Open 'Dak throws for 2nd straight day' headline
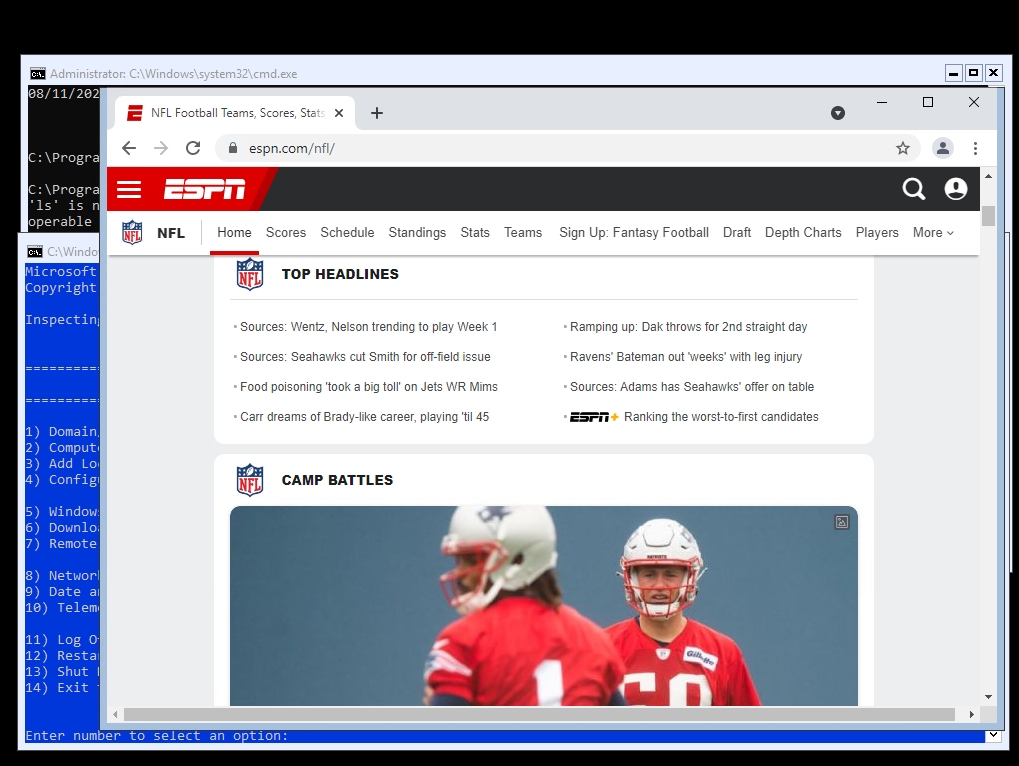The width and height of the screenshot is (1019, 766). (688, 327)
